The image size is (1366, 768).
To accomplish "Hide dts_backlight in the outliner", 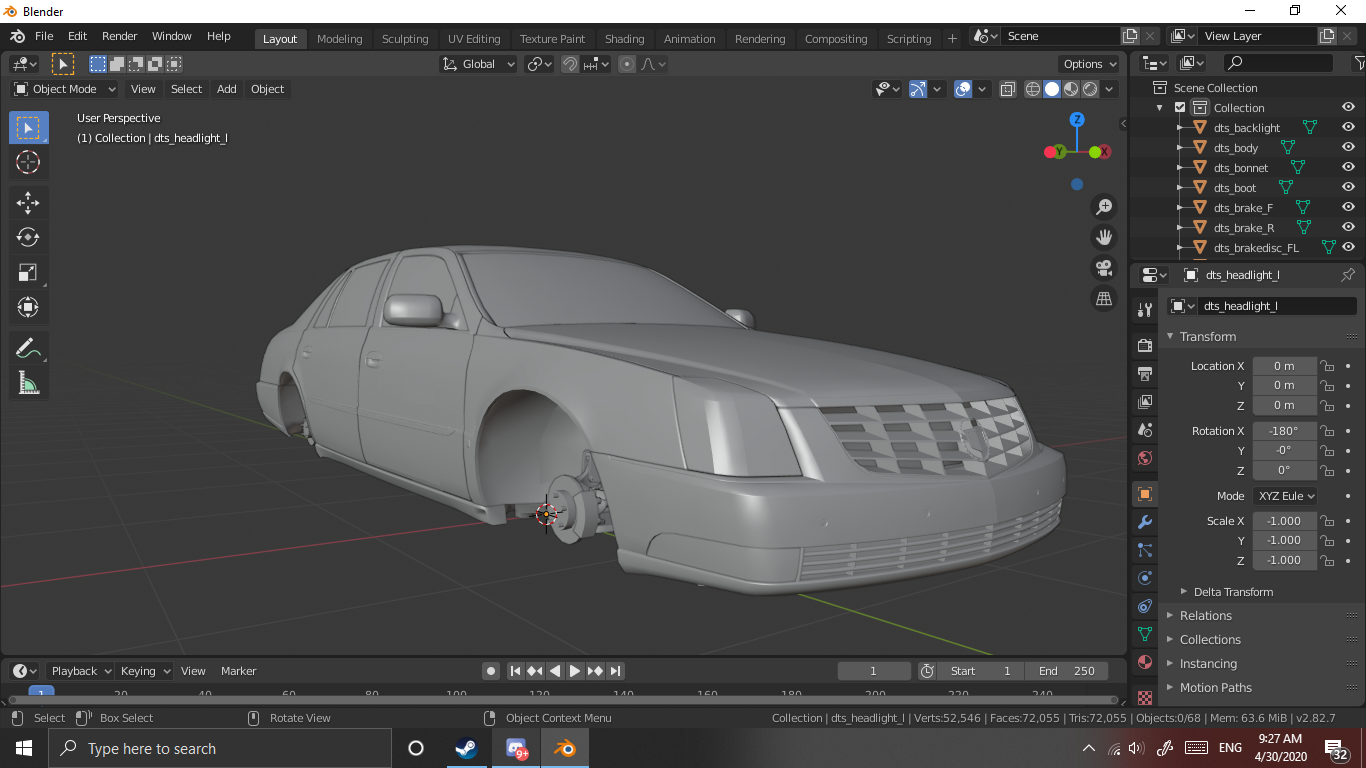I will [1348, 128].
